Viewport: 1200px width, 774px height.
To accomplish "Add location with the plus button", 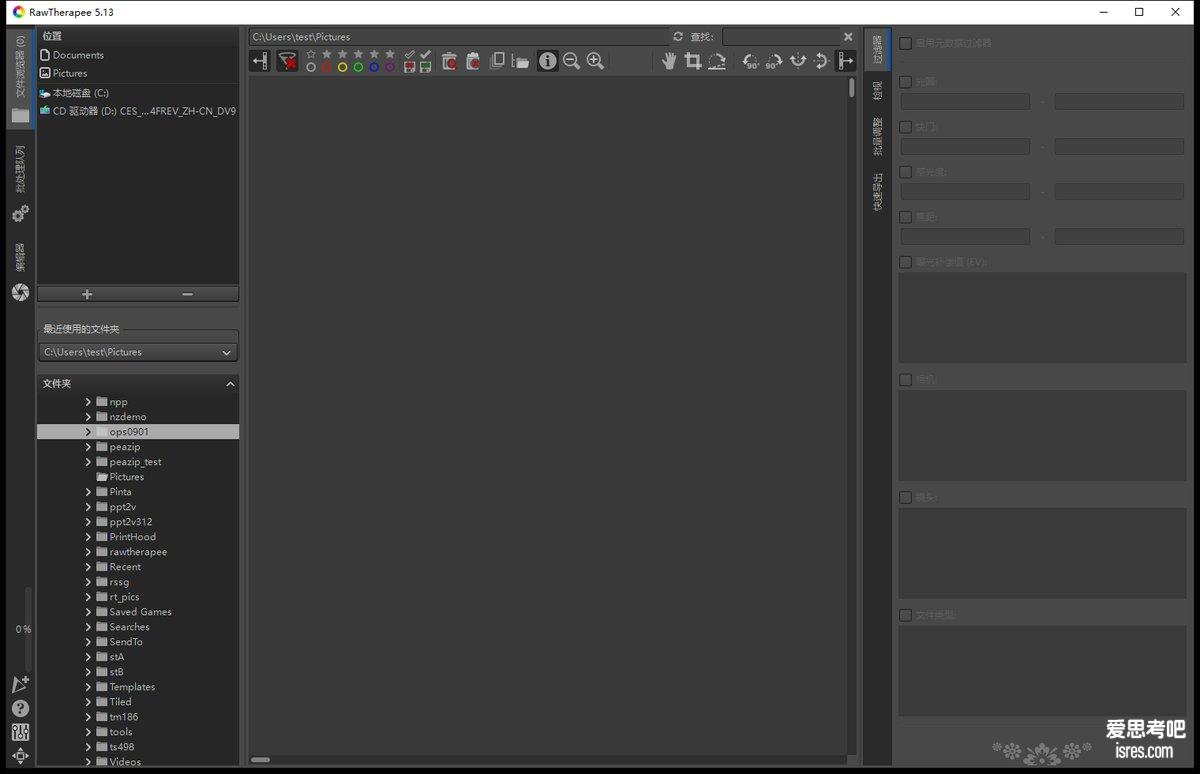I will pos(87,294).
